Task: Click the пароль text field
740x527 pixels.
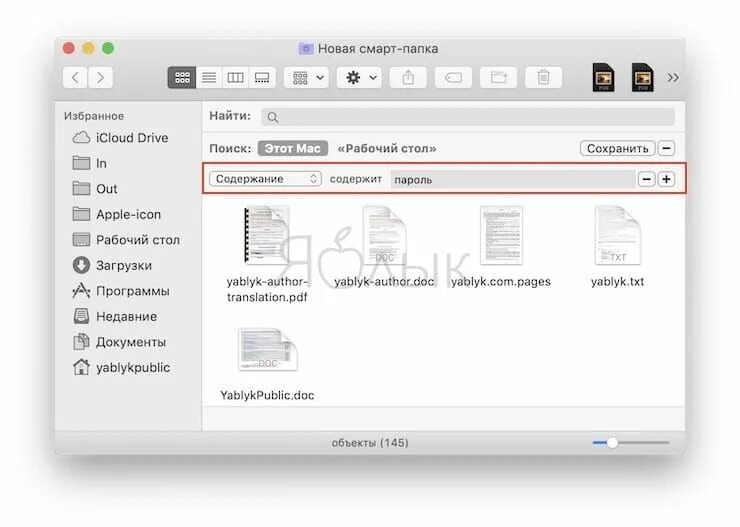Action: [x=513, y=179]
